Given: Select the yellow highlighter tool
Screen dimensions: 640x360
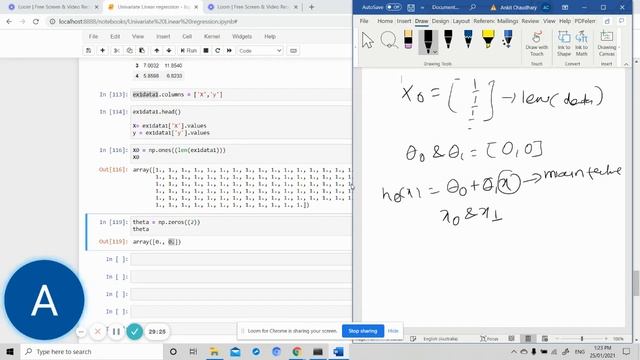Looking at the screenshot, I should 488,40.
